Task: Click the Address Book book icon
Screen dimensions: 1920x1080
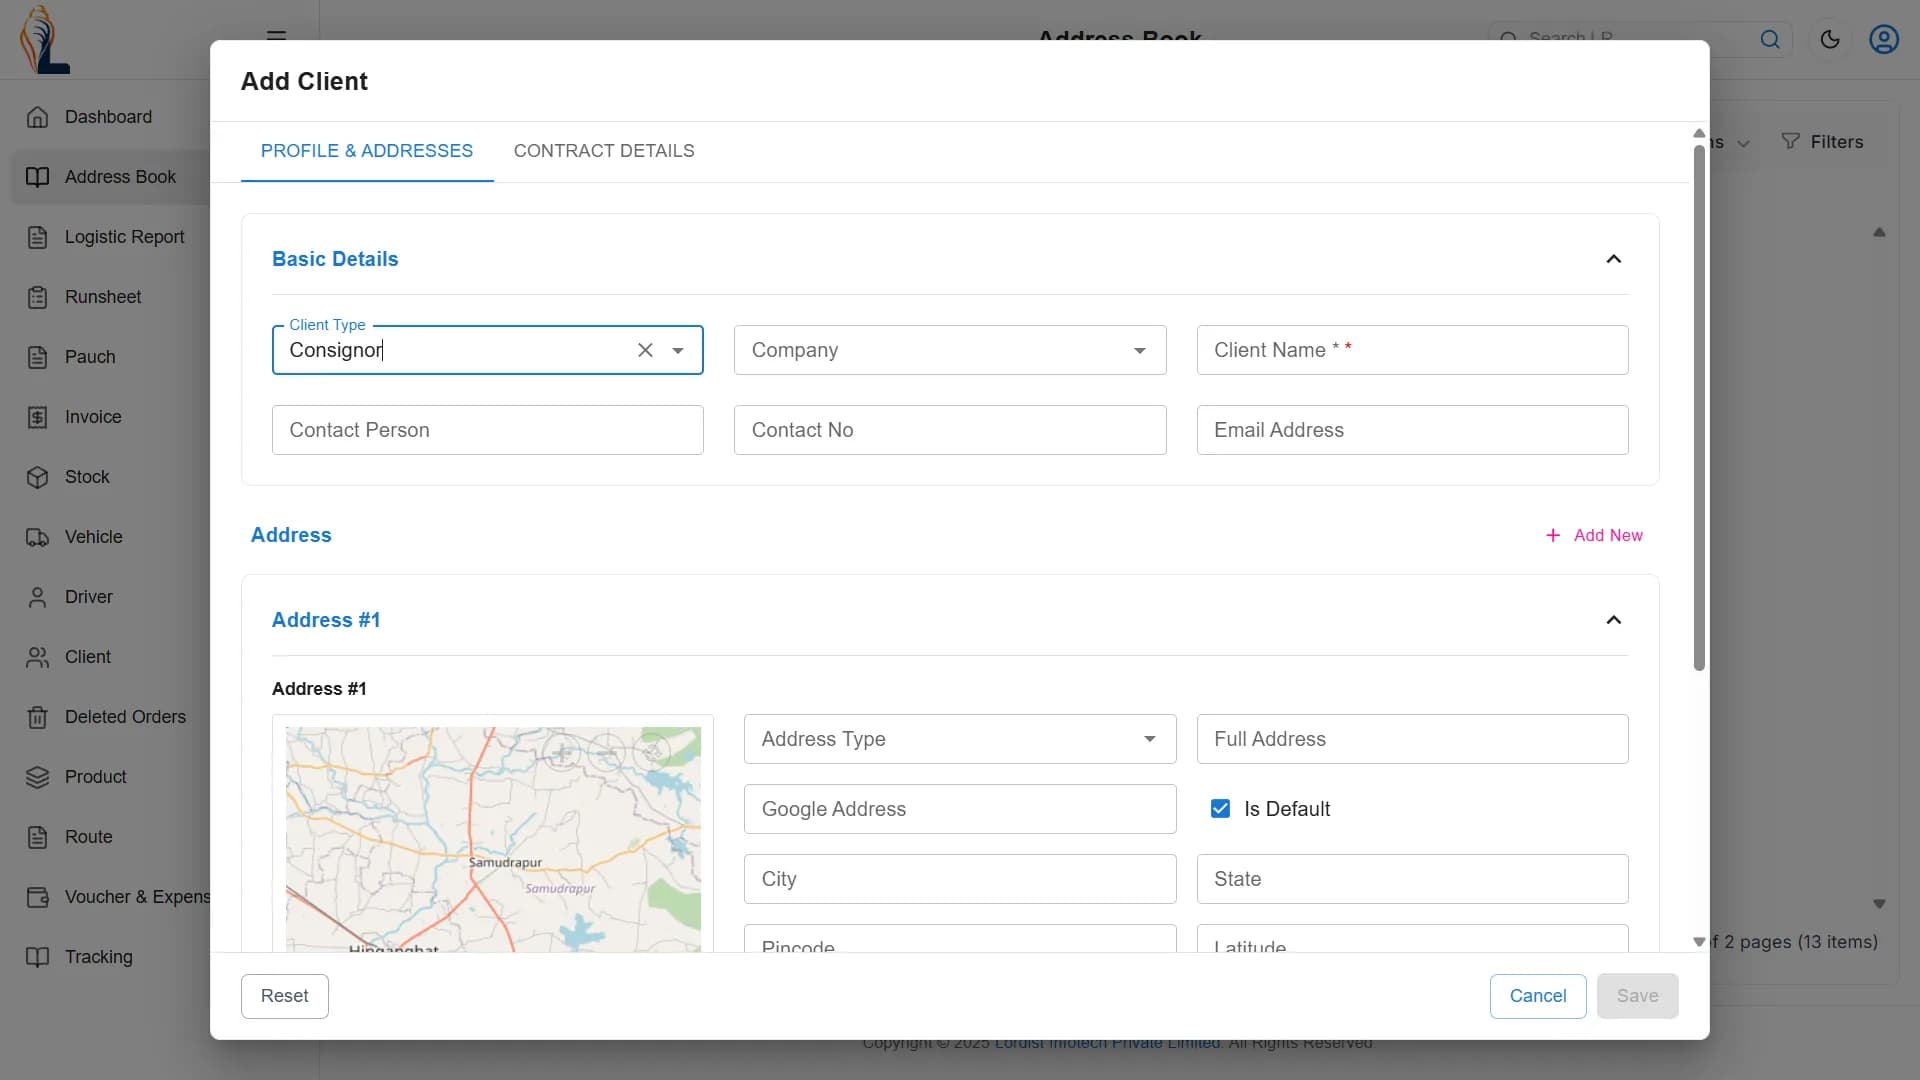Action: (37, 177)
